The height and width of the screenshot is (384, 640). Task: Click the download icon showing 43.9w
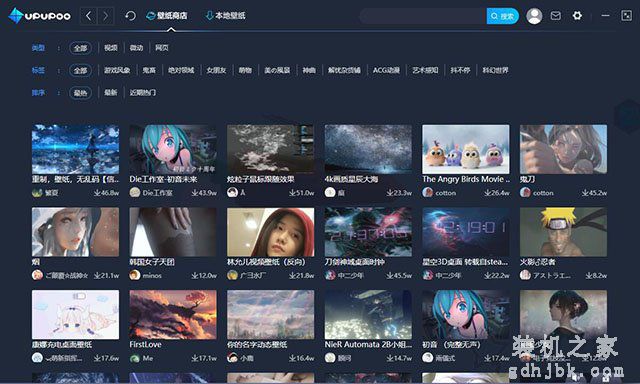point(195,193)
